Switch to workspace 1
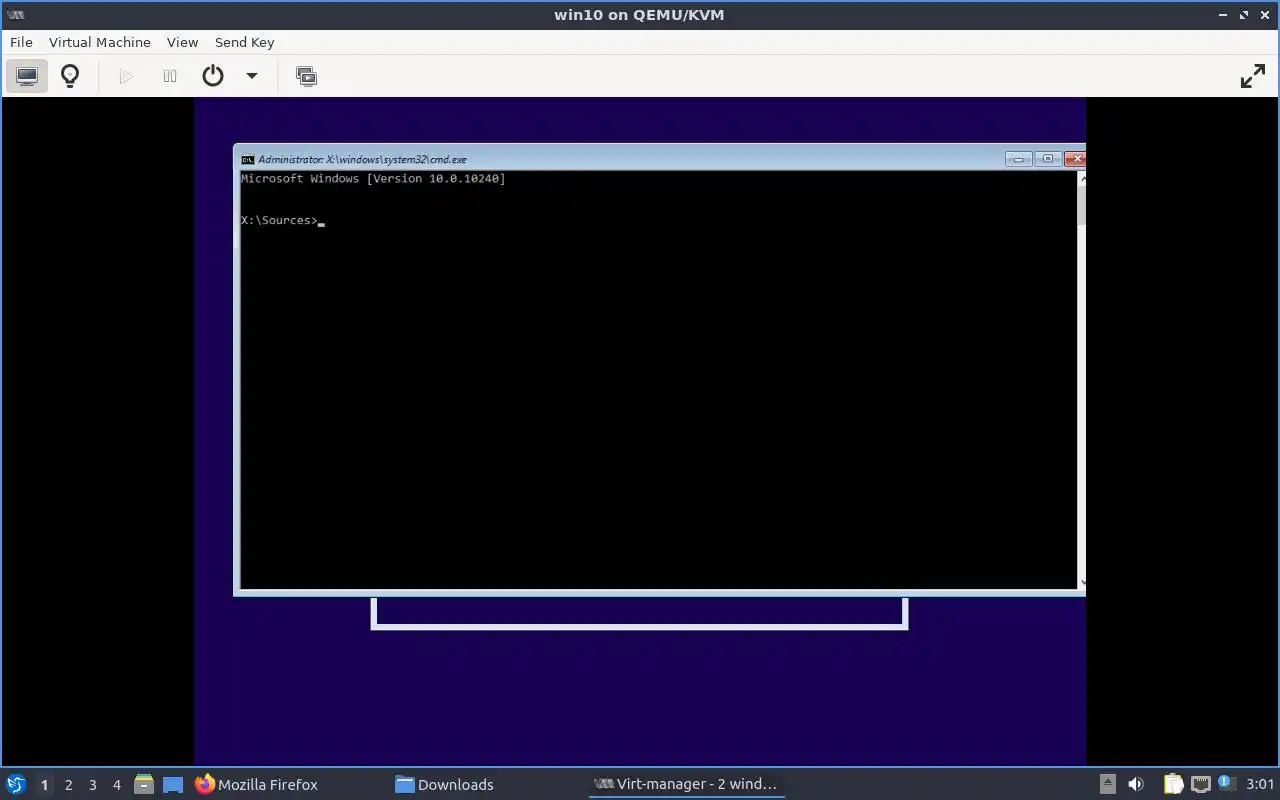 tap(44, 785)
